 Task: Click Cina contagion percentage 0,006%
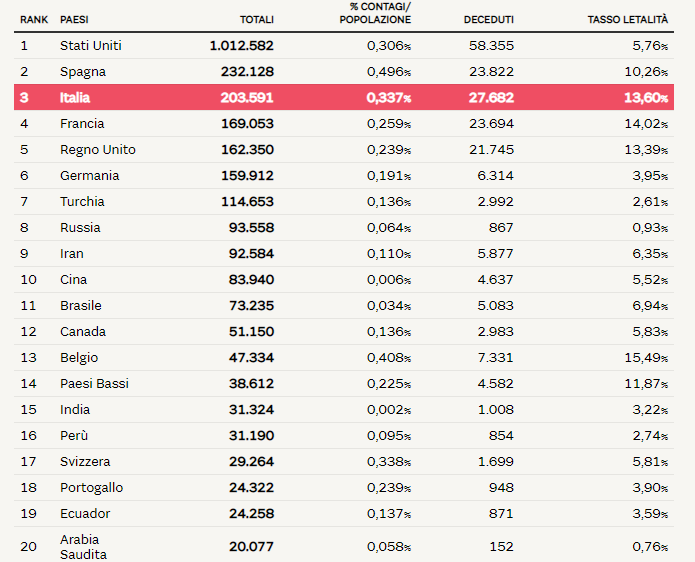click(x=389, y=280)
